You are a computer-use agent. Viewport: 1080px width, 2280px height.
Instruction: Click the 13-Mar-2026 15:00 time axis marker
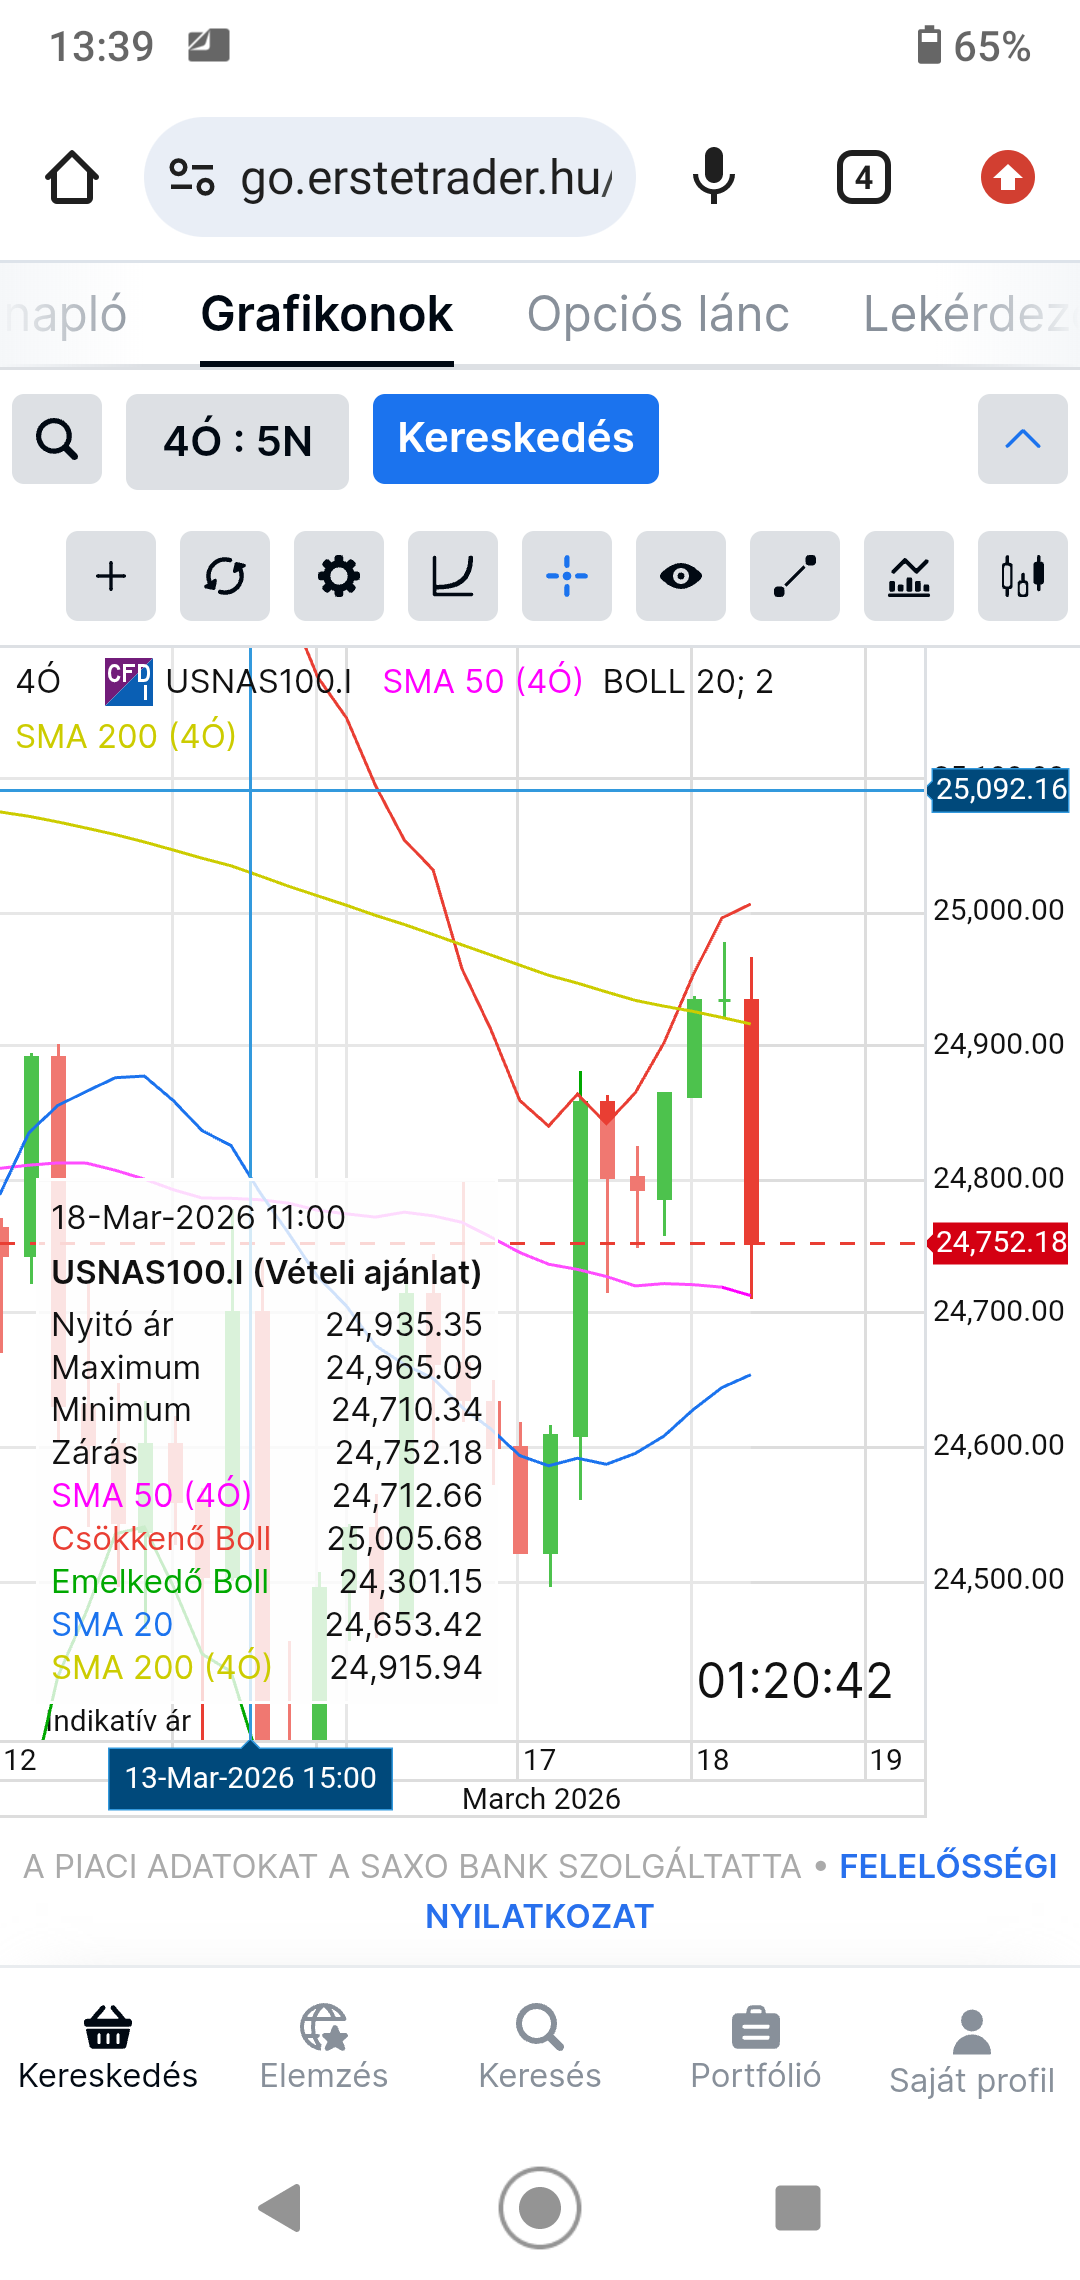click(250, 1778)
